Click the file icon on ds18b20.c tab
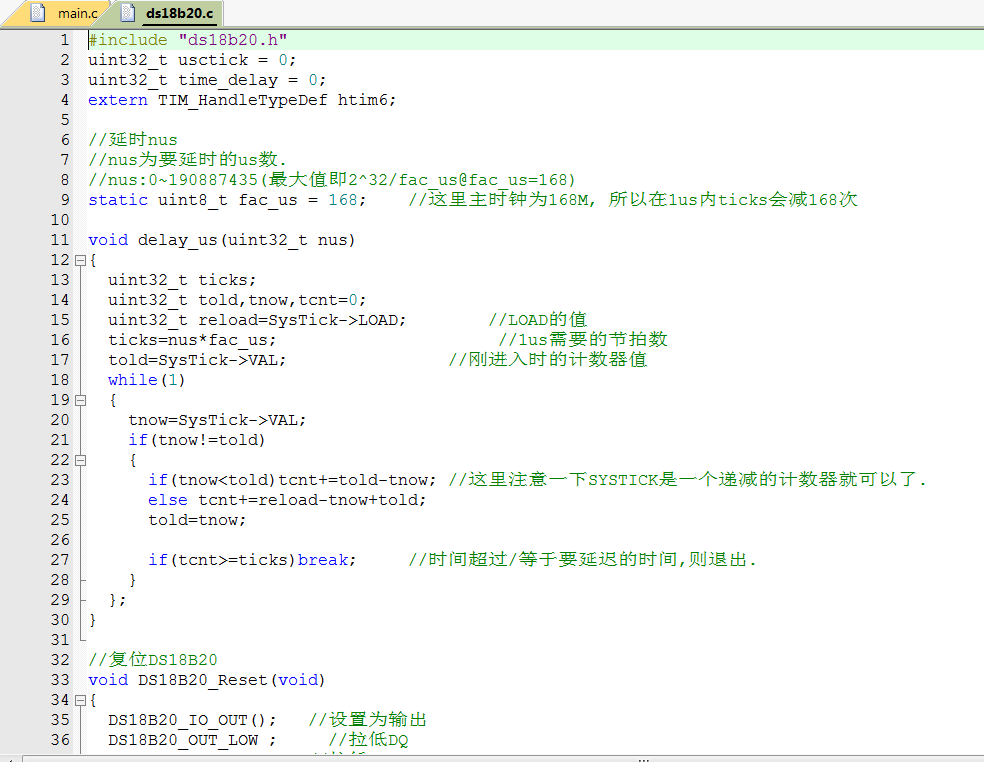 tap(127, 13)
